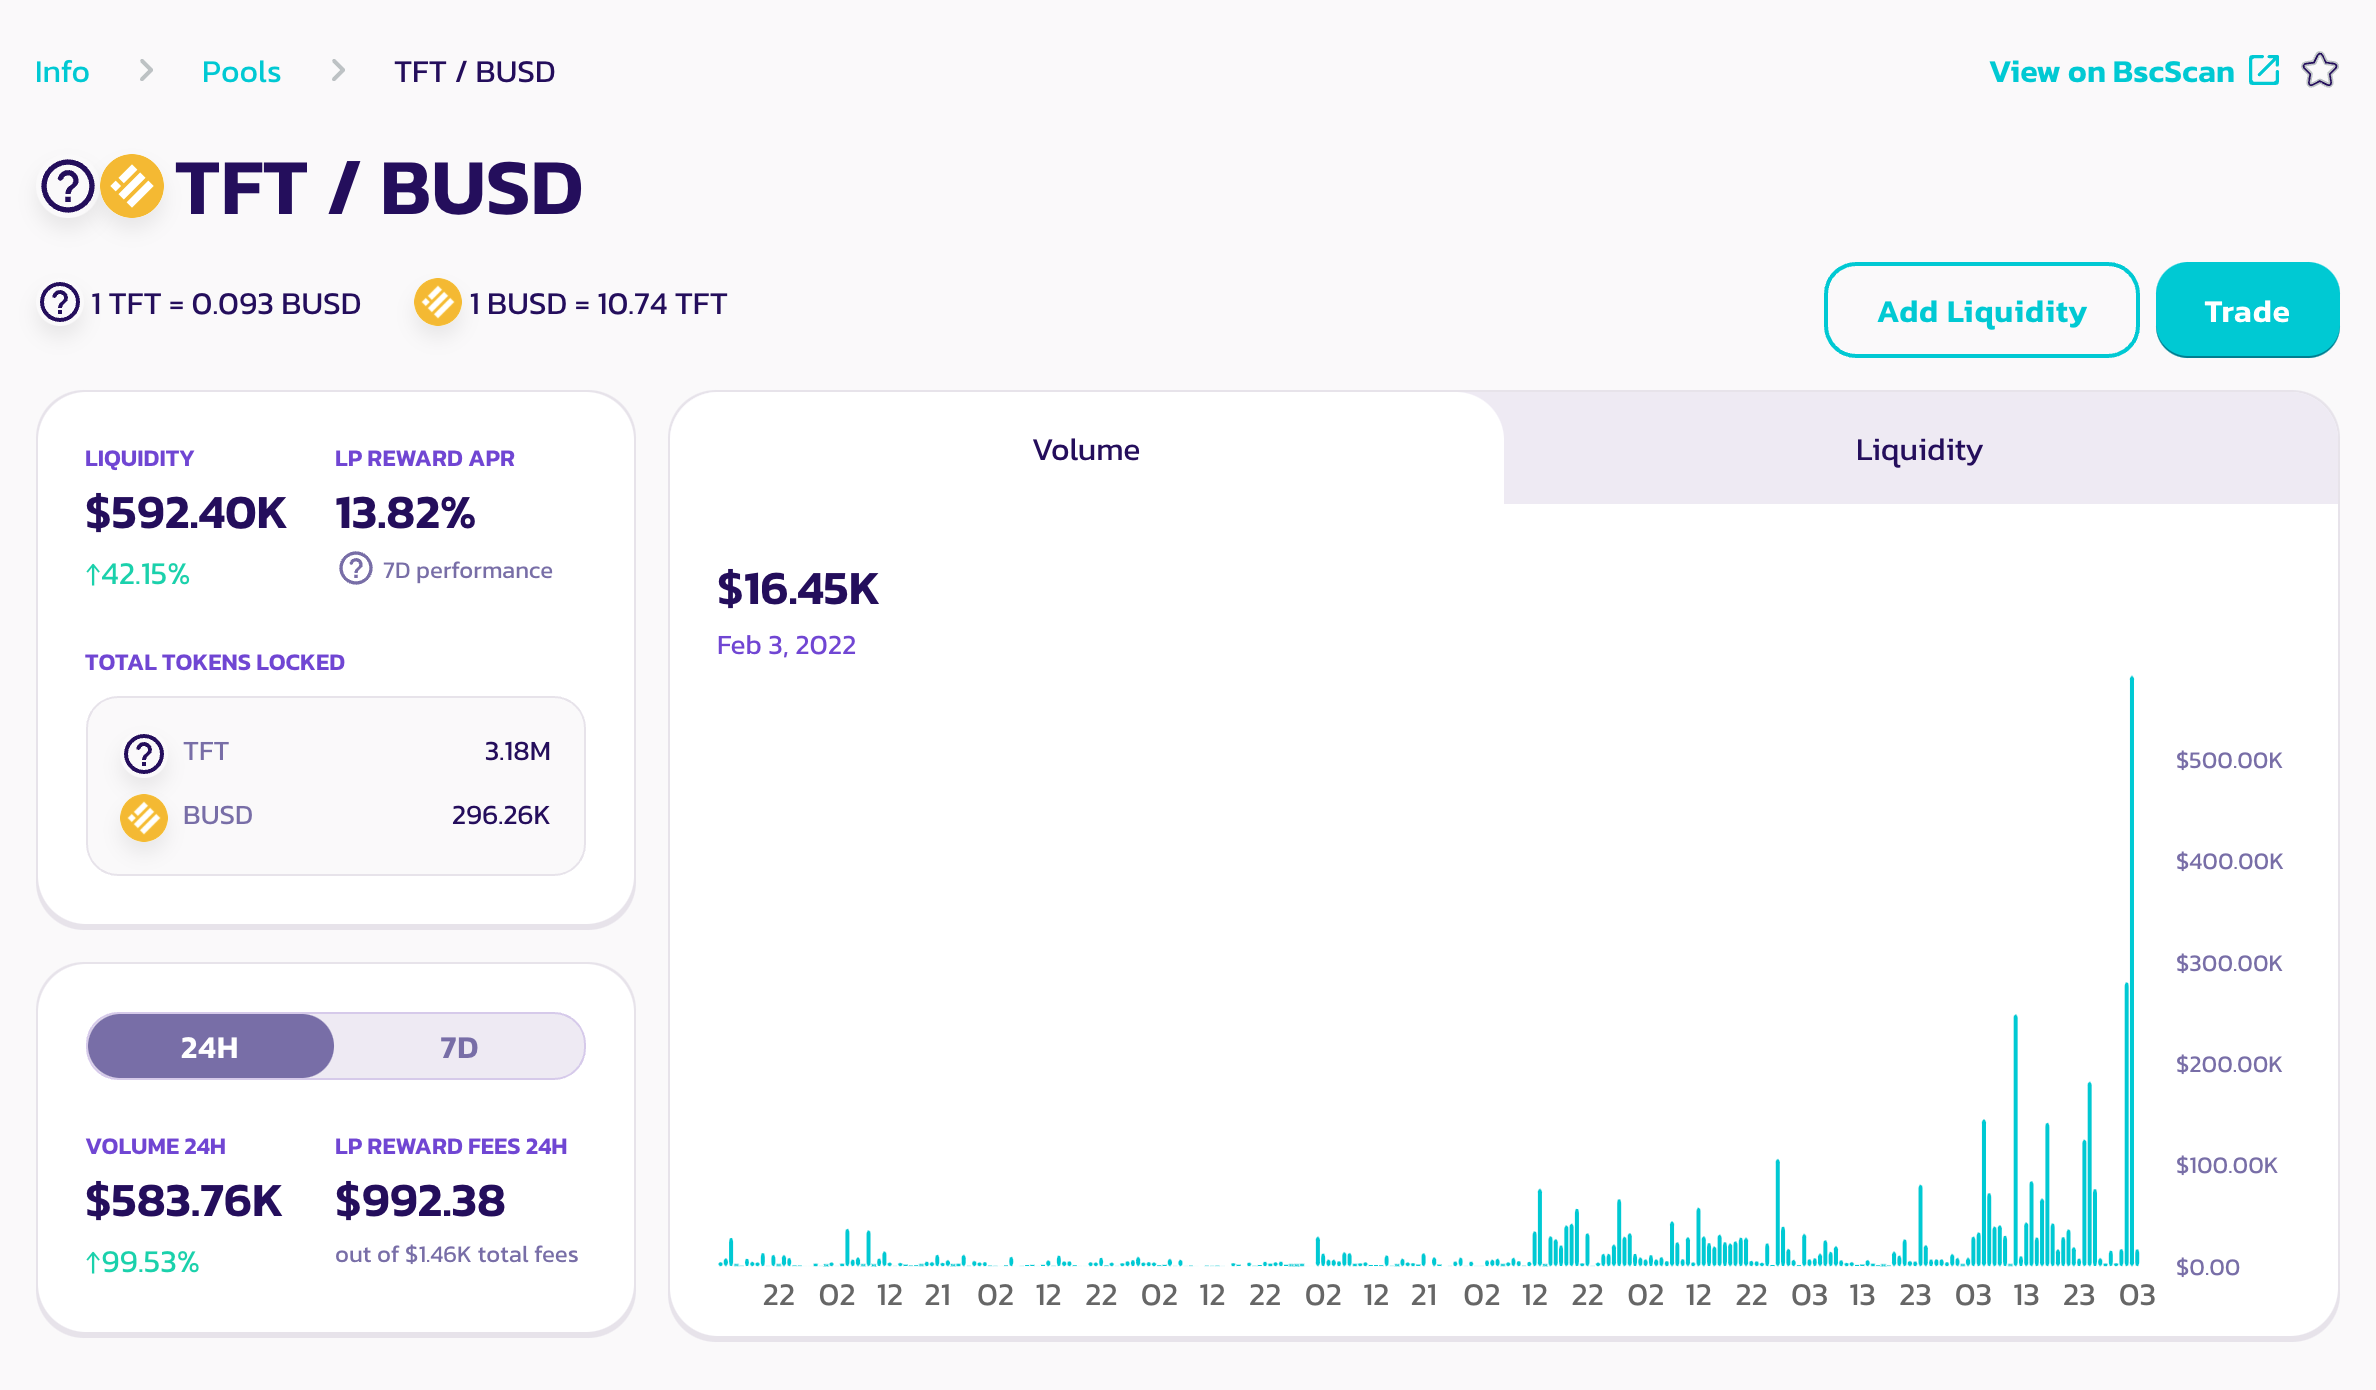Click the $500.00K axis label
This screenshot has height=1390, width=2376.
point(2229,760)
